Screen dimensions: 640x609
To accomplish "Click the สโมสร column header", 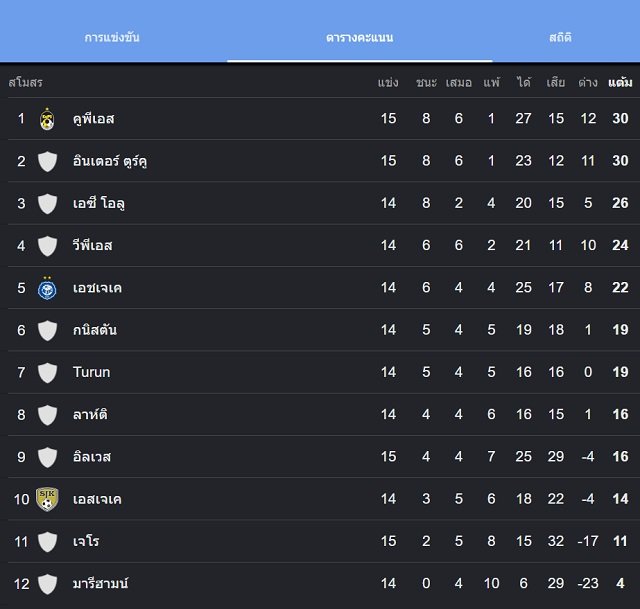I will click(x=25, y=83).
